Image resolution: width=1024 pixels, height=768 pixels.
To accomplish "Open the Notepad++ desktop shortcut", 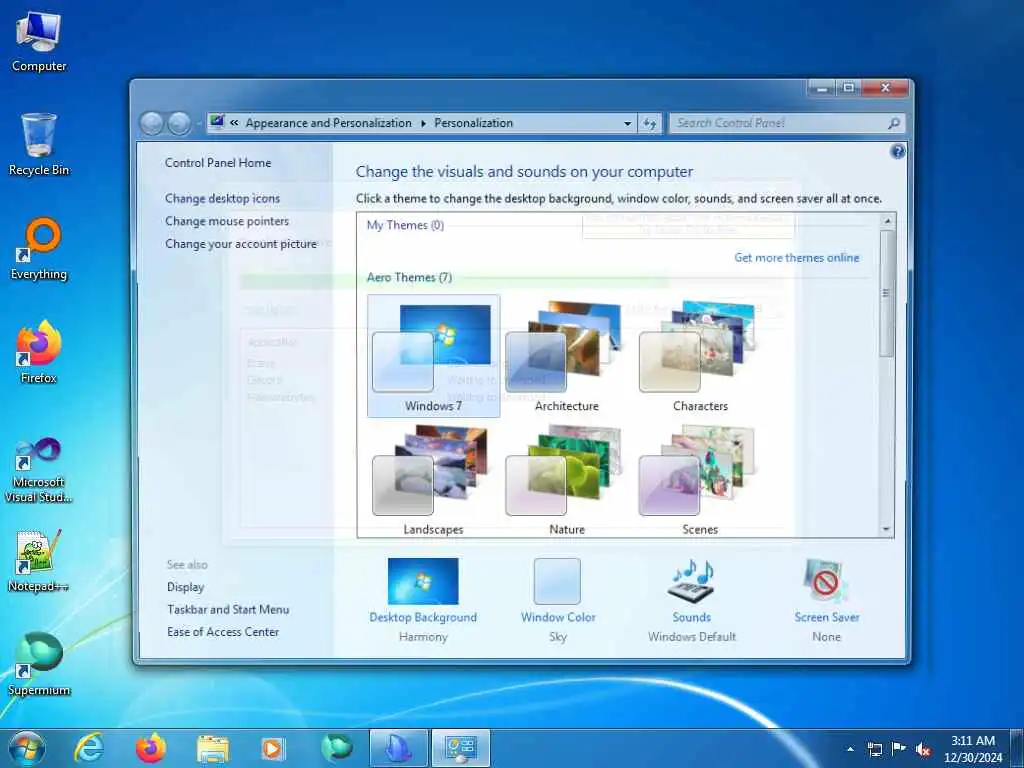I will point(39,561).
